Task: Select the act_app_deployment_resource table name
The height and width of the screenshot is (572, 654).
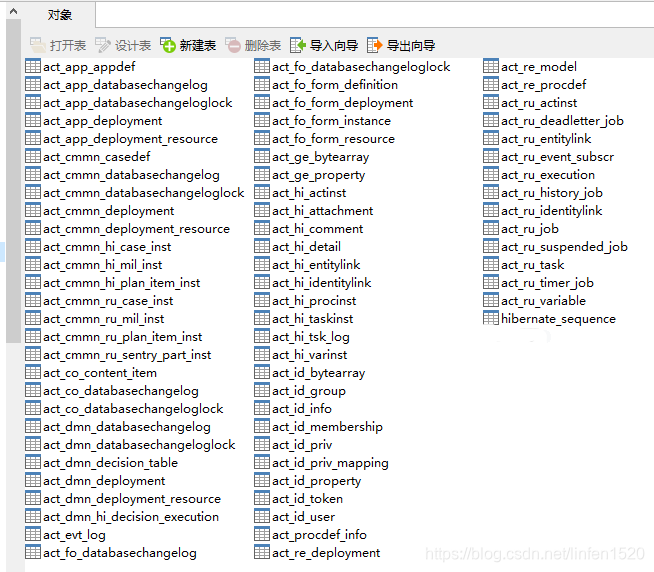Action: (131, 139)
